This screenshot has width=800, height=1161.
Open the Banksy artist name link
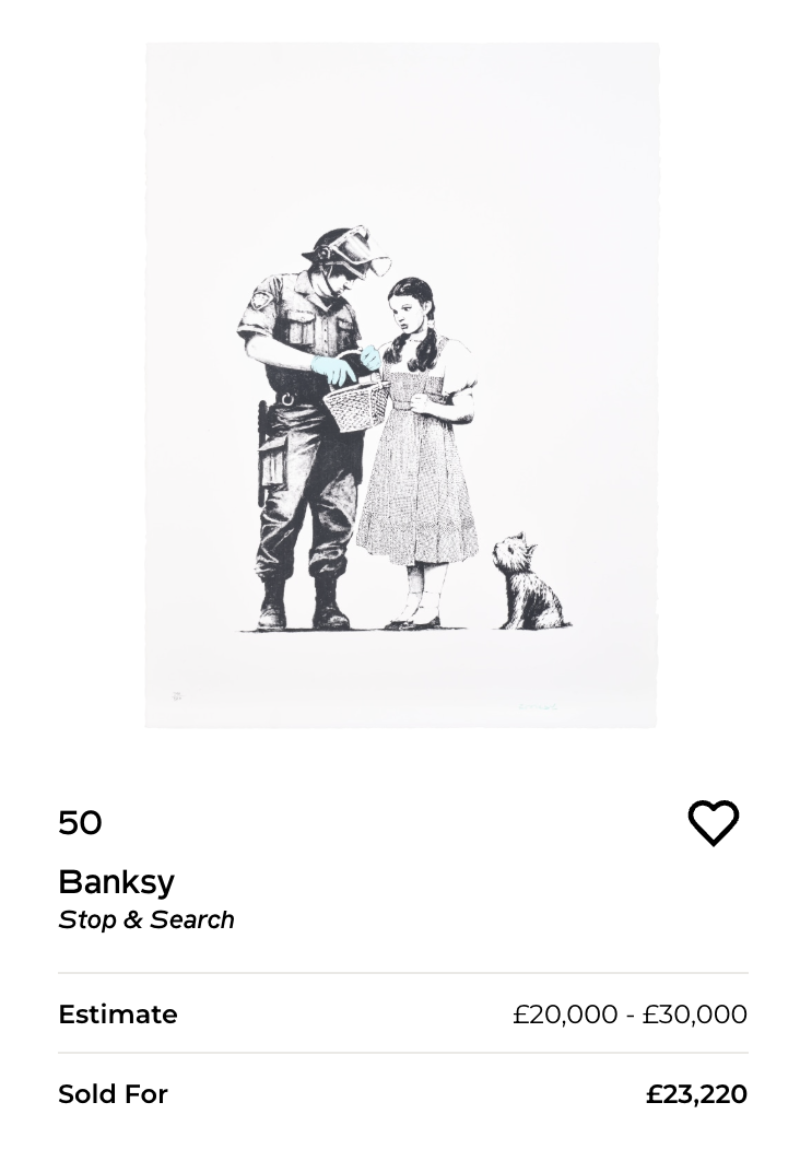coord(116,881)
